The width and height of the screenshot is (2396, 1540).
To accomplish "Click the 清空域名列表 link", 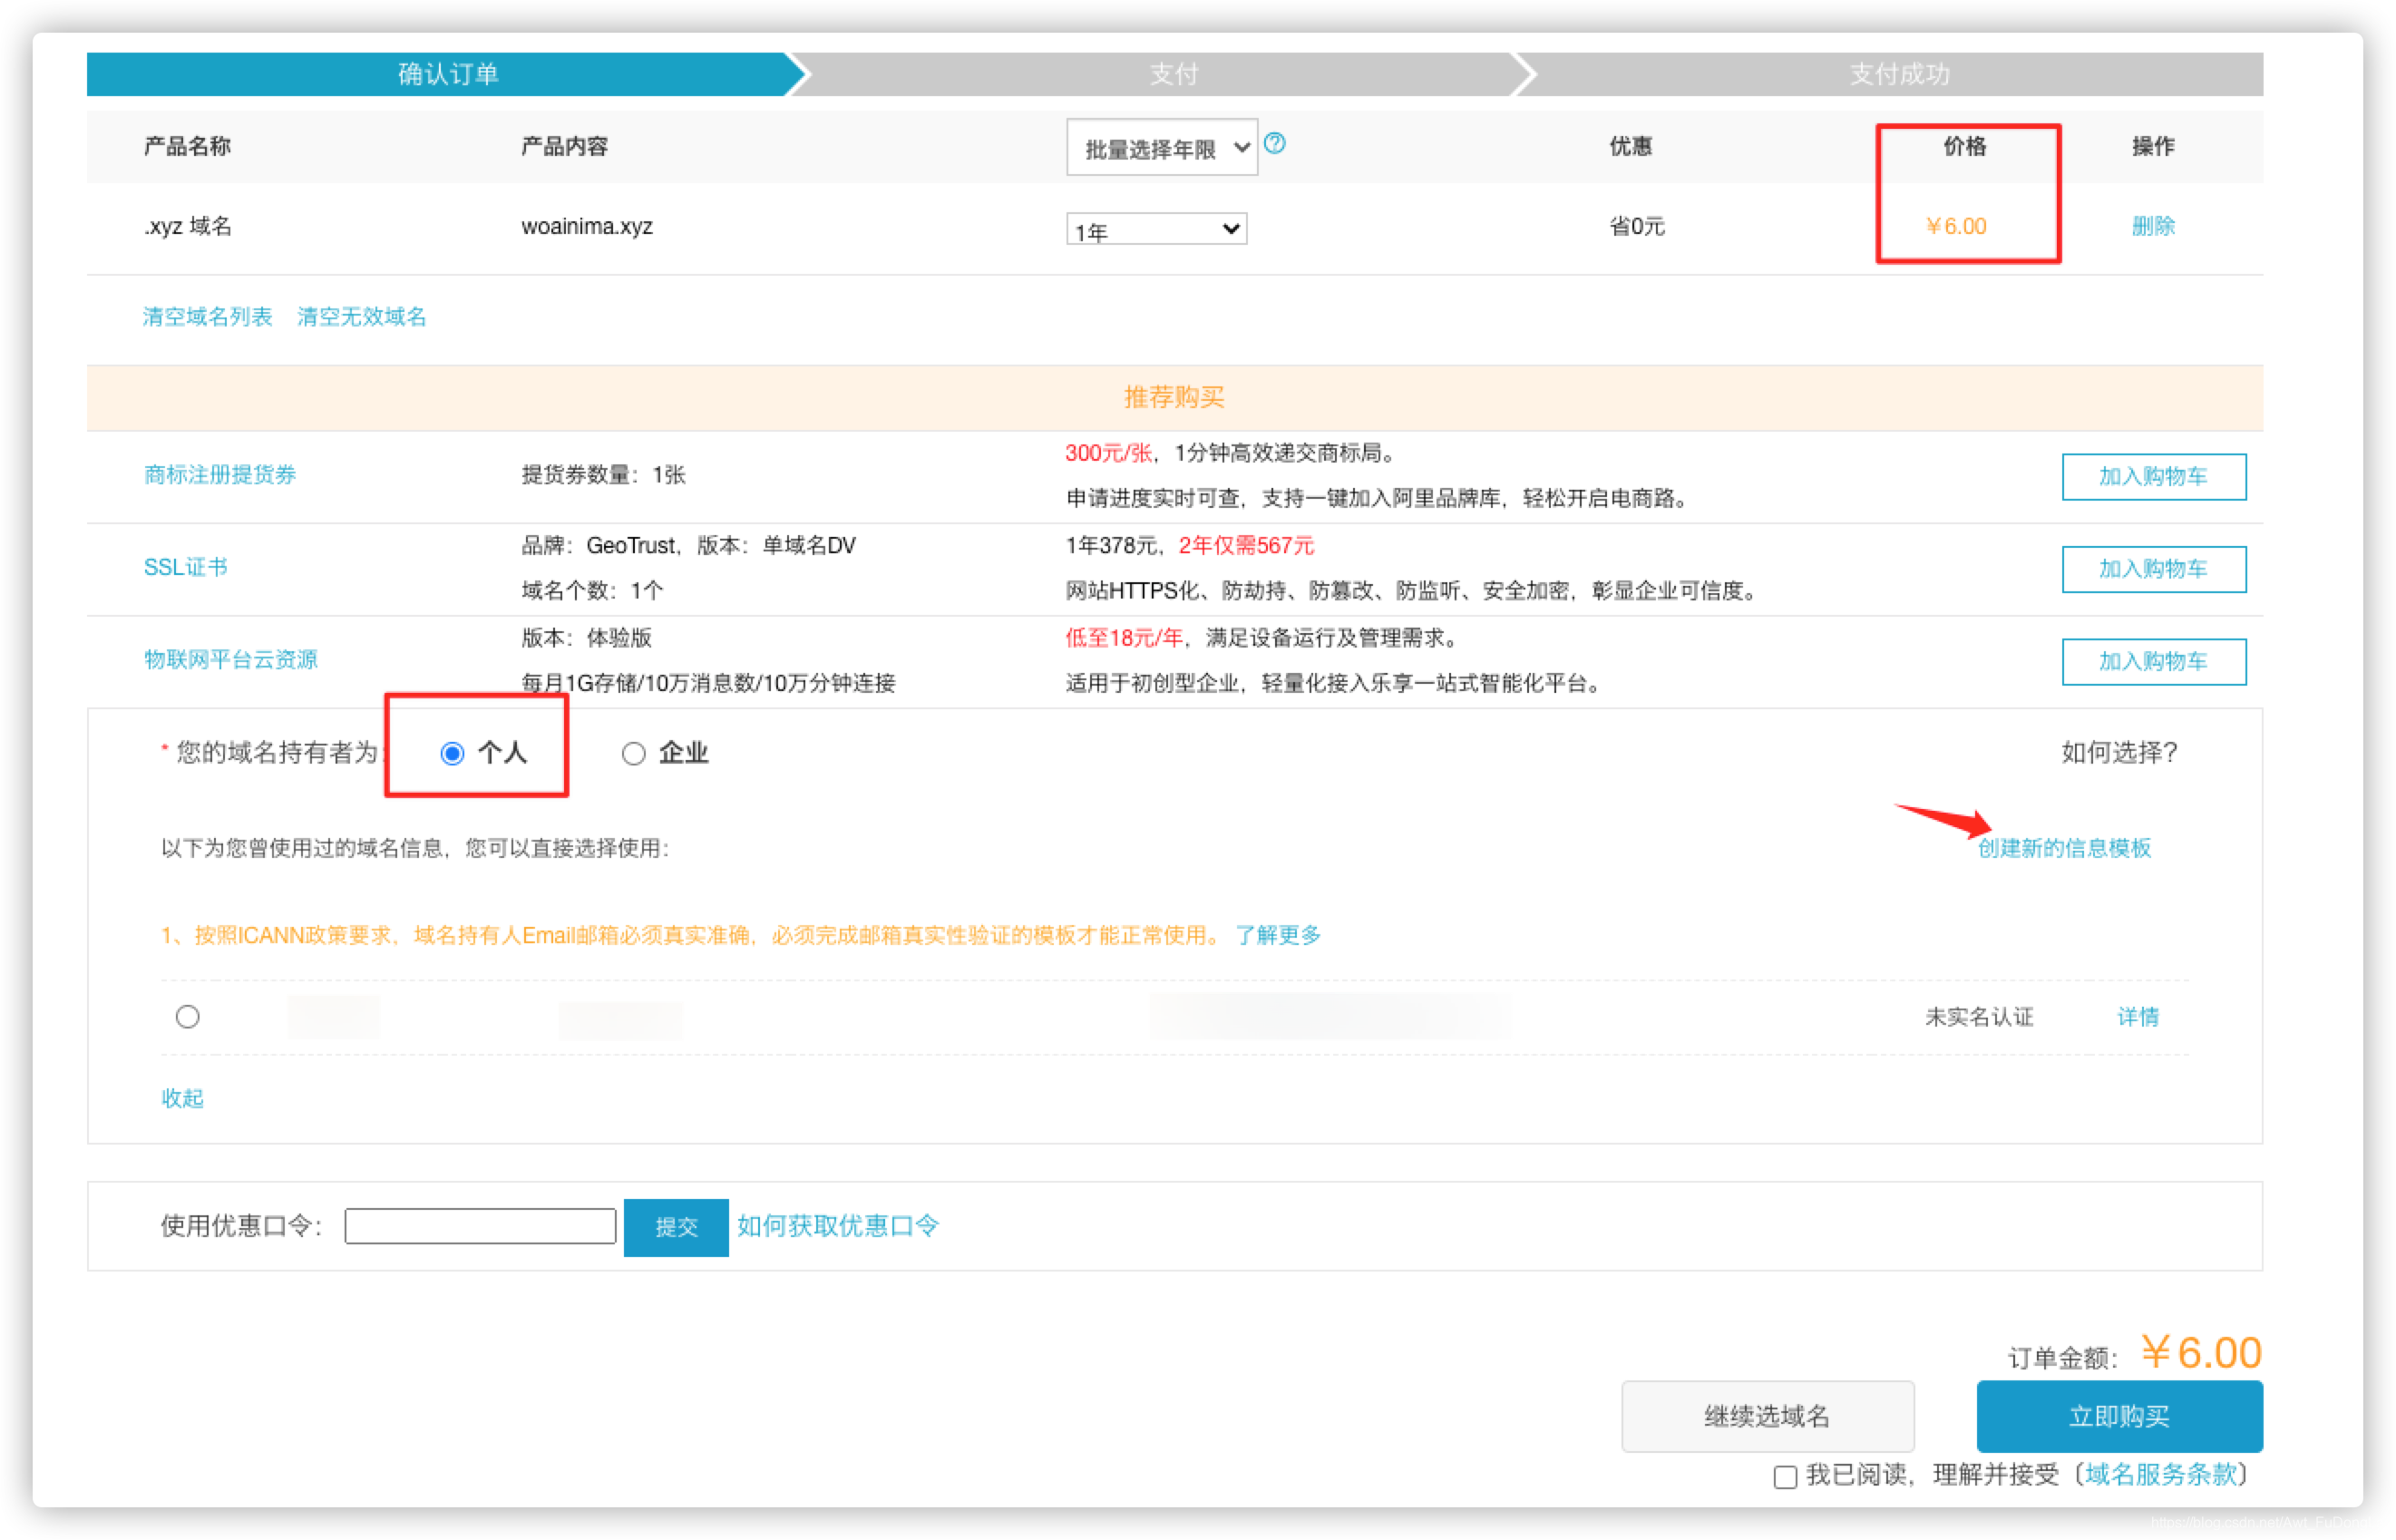I will click(207, 317).
